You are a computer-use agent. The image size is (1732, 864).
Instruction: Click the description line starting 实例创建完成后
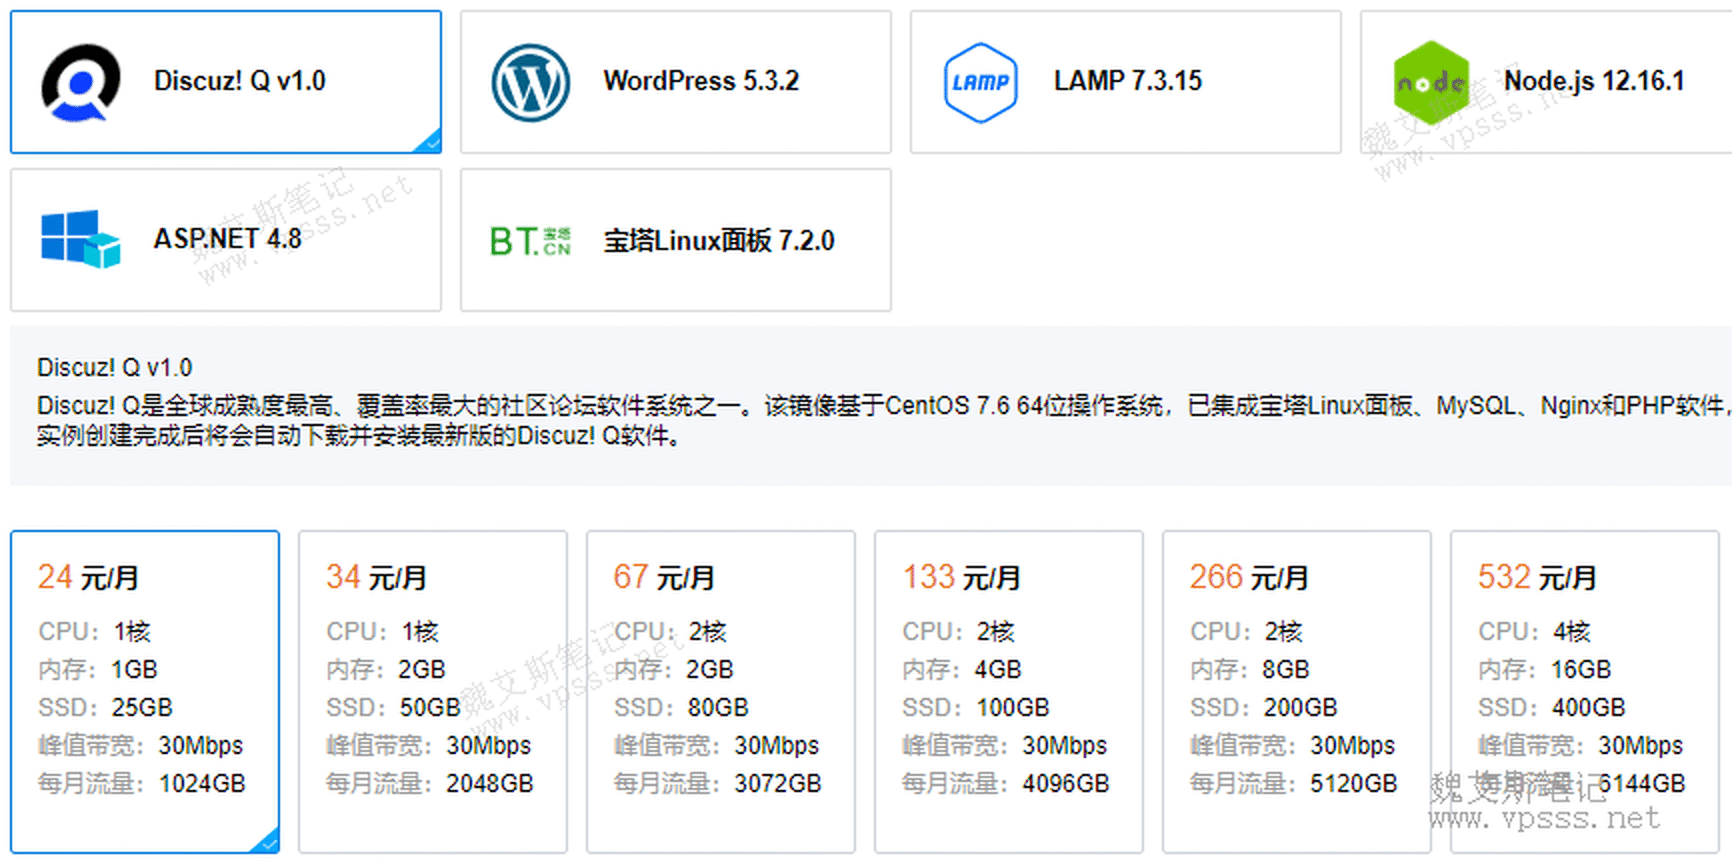359,436
